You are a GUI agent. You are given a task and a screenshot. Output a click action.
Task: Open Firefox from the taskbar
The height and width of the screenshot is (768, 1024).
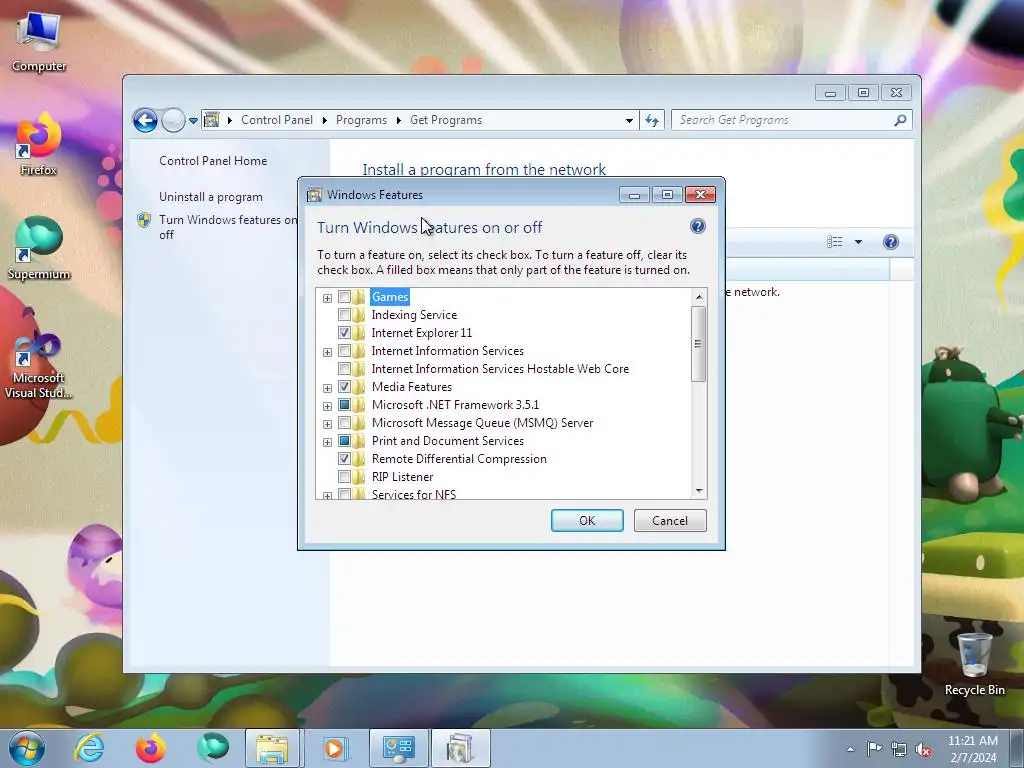click(x=150, y=748)
